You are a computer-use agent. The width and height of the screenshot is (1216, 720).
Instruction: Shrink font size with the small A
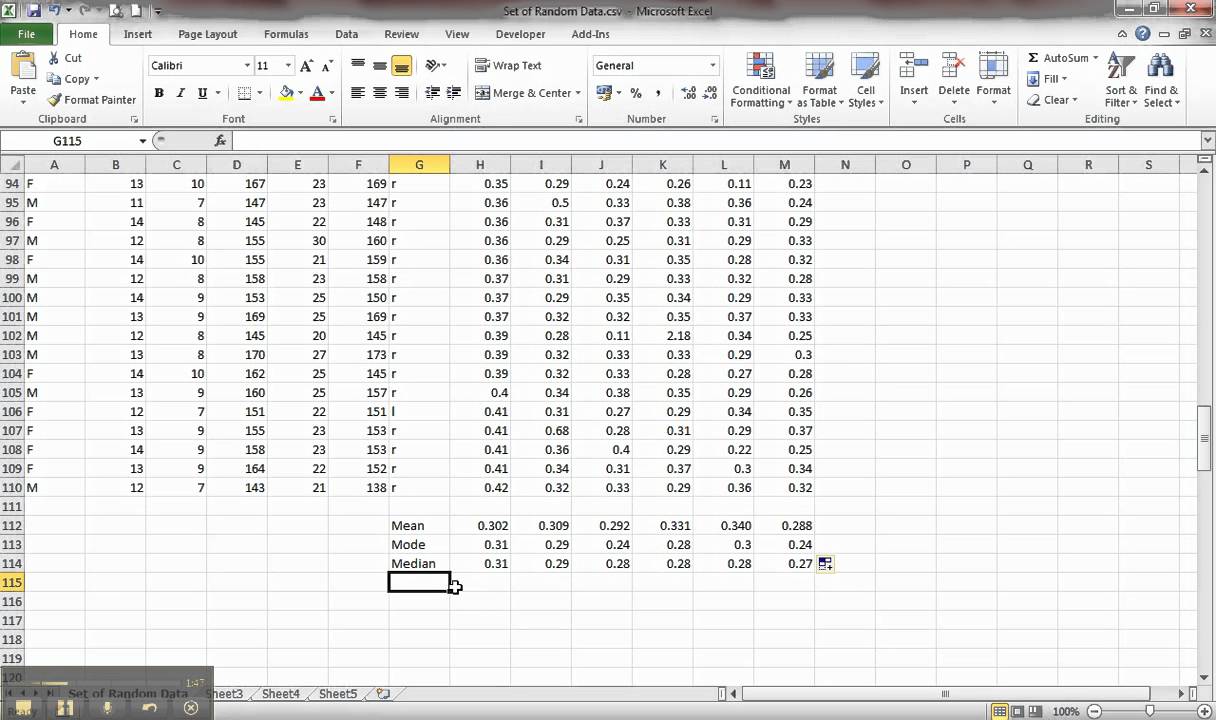[327, 66]
